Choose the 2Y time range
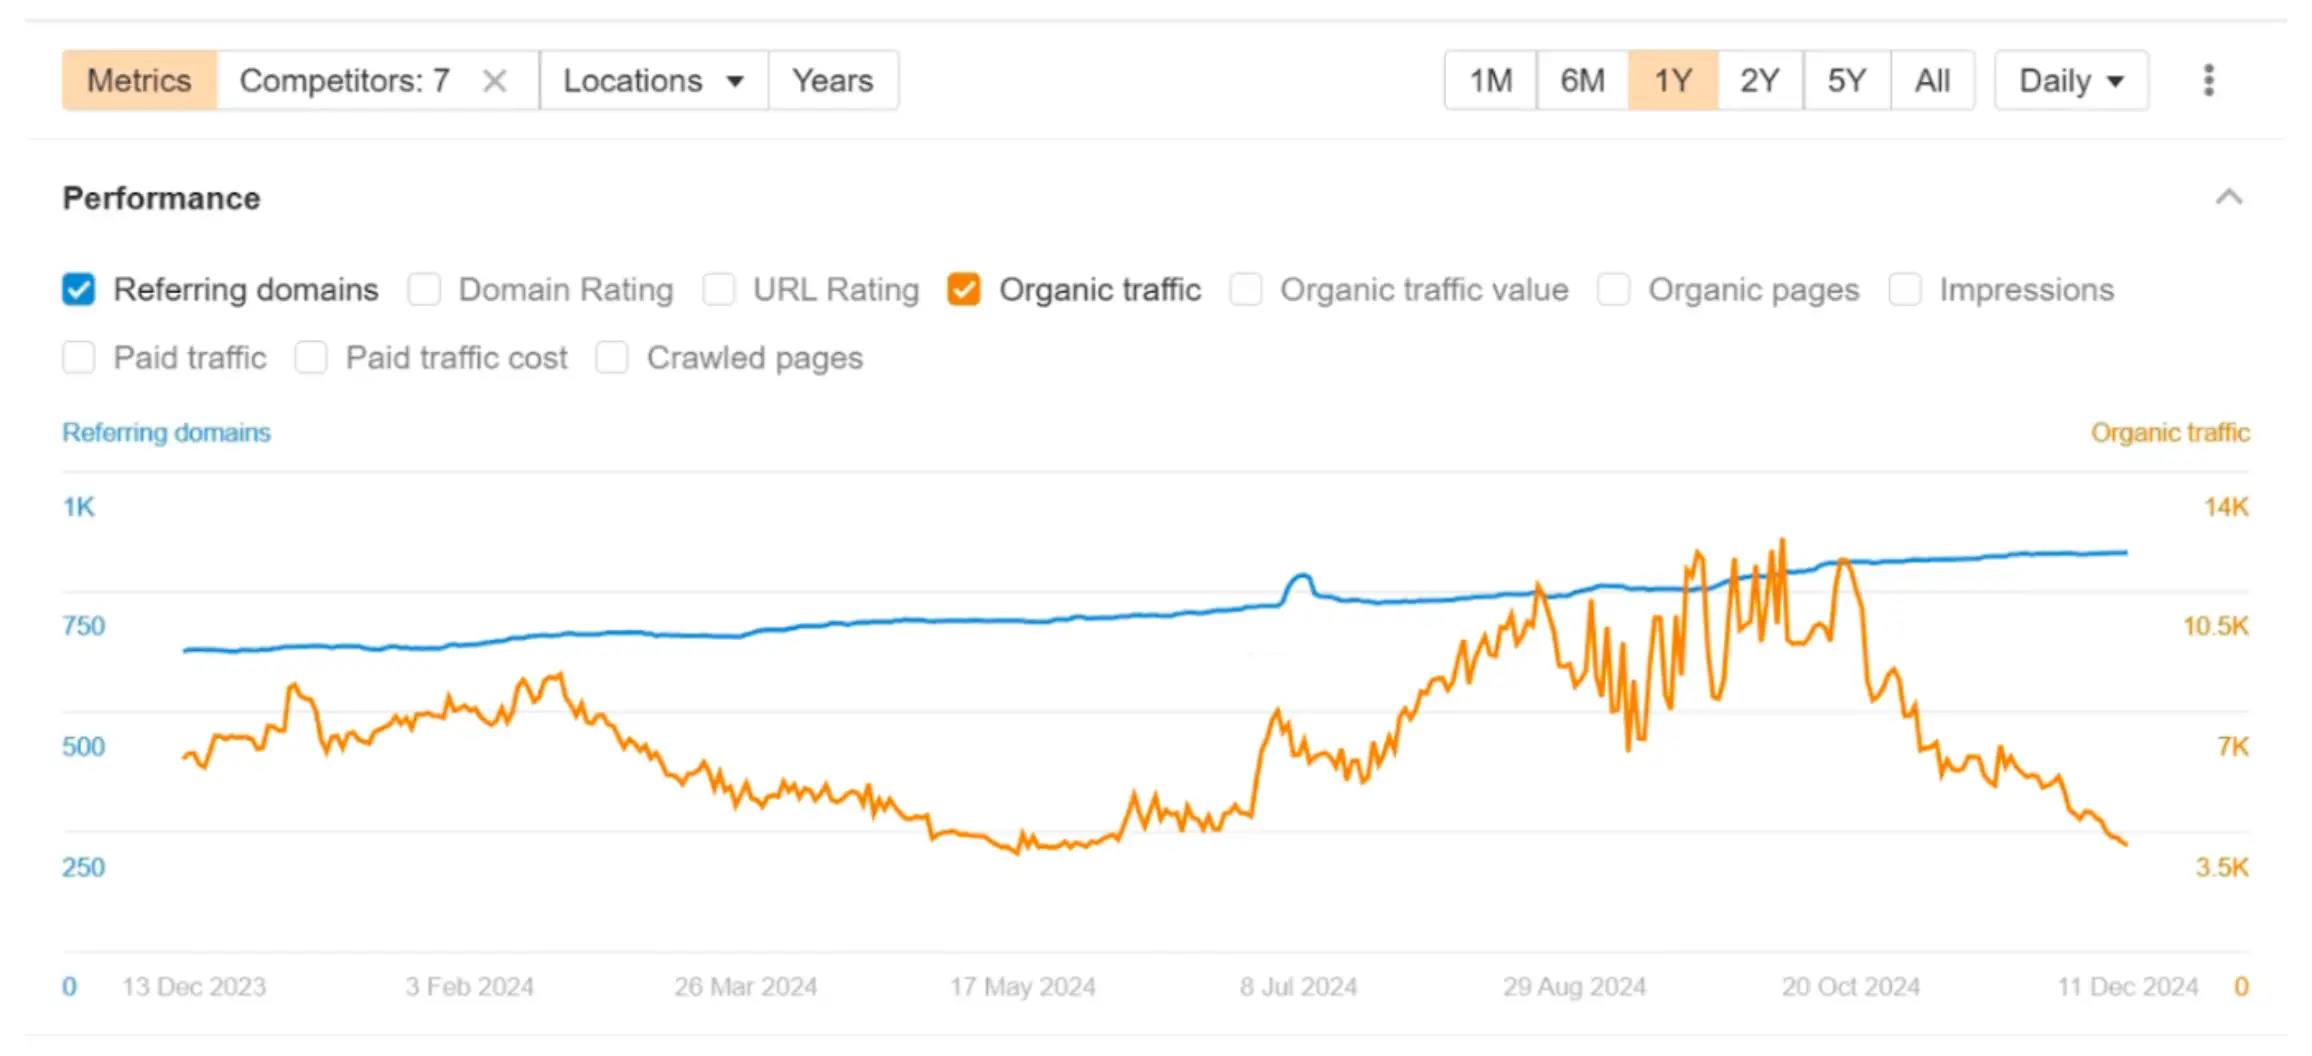Screen dimensions: 2312x1056 tap(1759, 81)
